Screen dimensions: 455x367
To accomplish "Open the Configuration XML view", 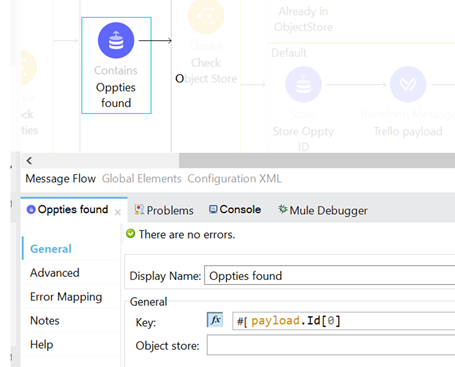I will [234, 179].
